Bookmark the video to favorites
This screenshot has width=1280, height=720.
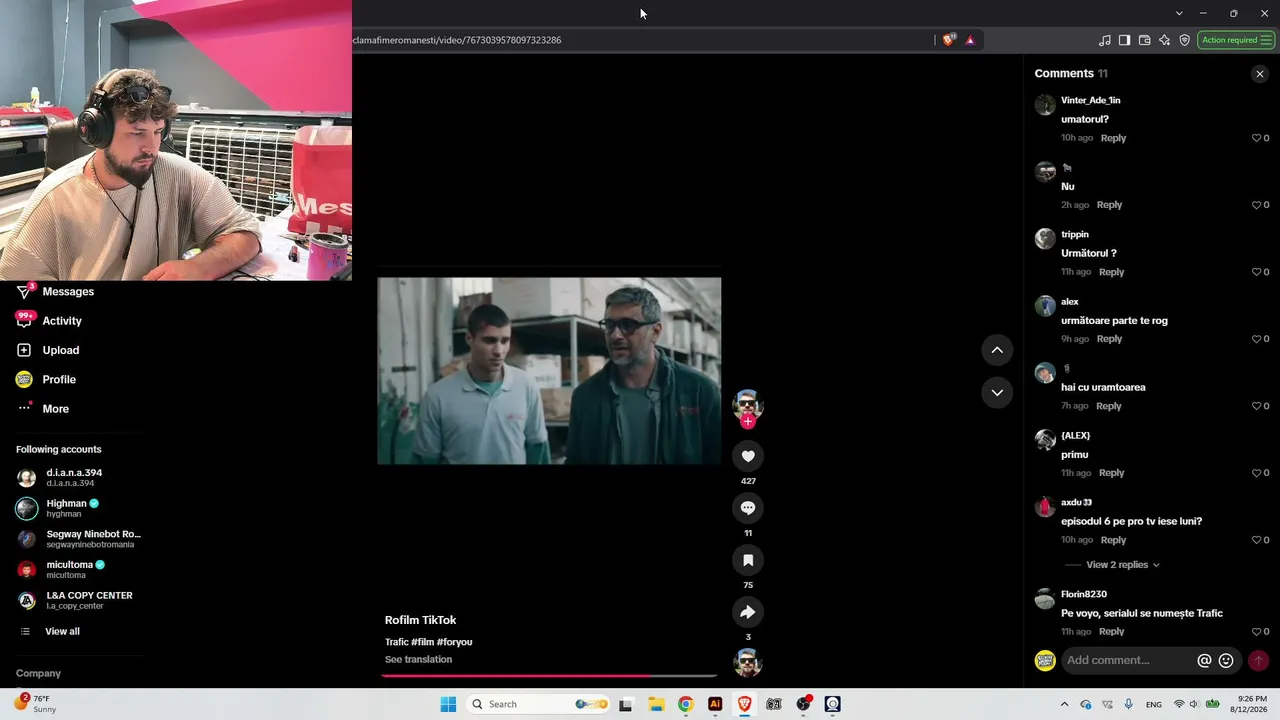747,560
